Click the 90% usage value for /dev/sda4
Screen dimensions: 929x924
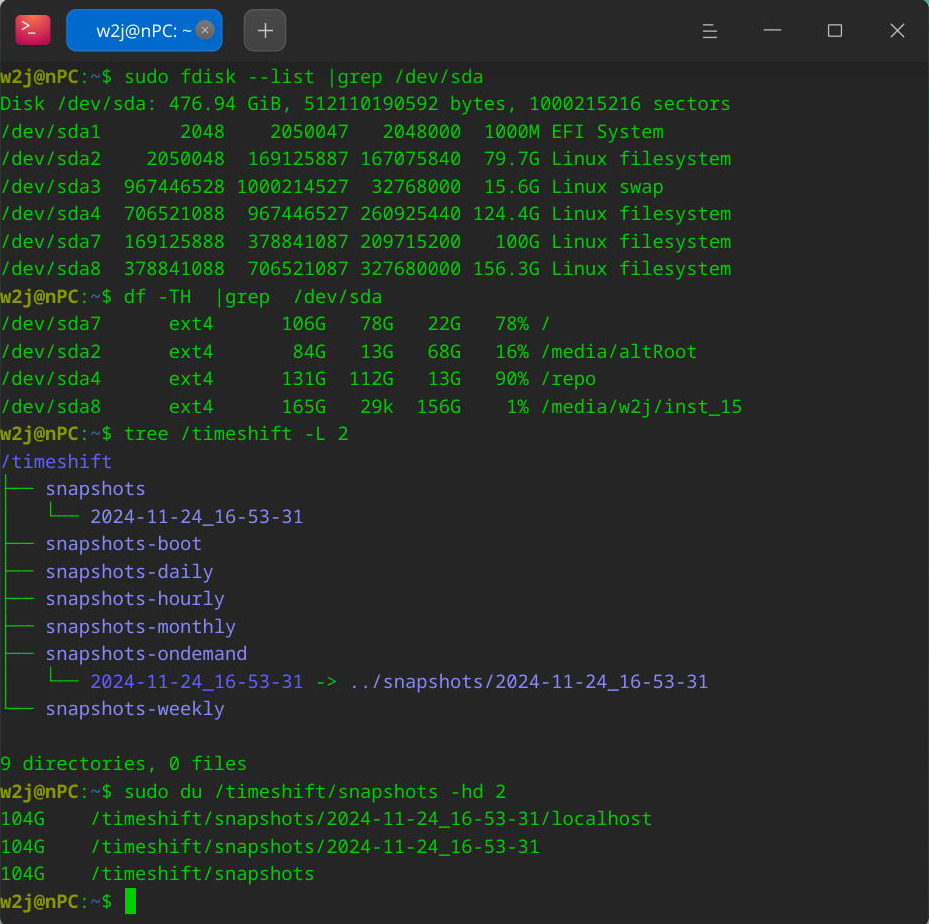point(512,379)
